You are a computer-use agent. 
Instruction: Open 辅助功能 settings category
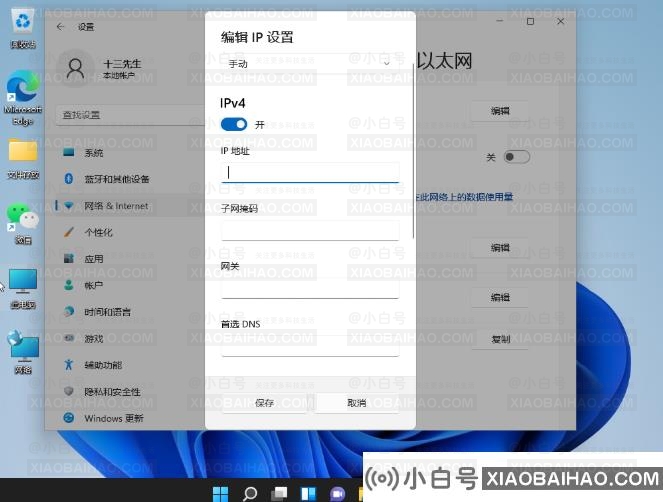coord(129,365)
